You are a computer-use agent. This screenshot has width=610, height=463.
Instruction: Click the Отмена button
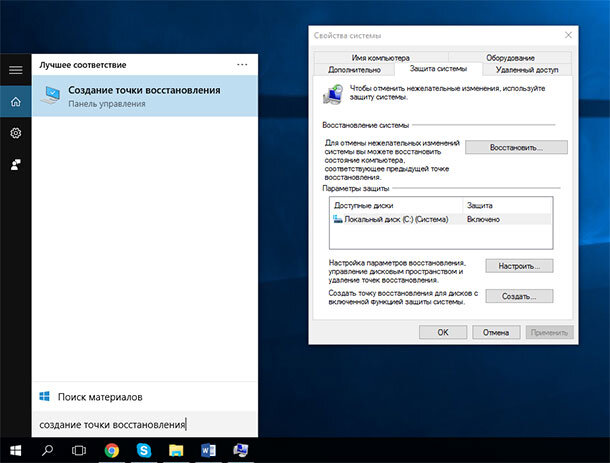tap(496, 332)
